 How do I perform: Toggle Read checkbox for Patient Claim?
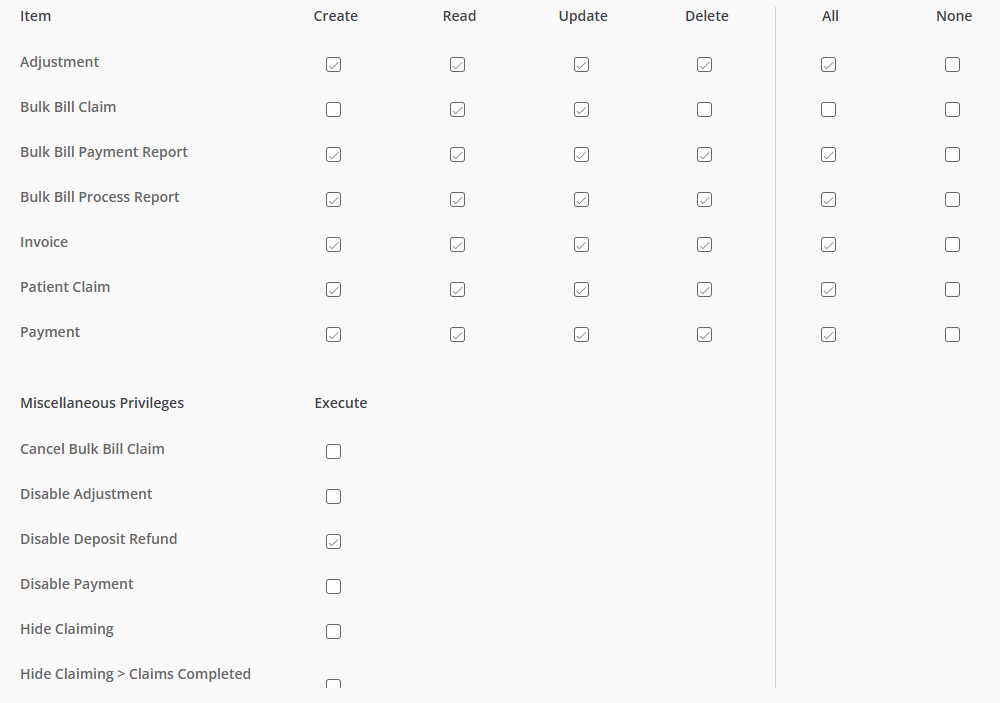(x=457, y=290)
